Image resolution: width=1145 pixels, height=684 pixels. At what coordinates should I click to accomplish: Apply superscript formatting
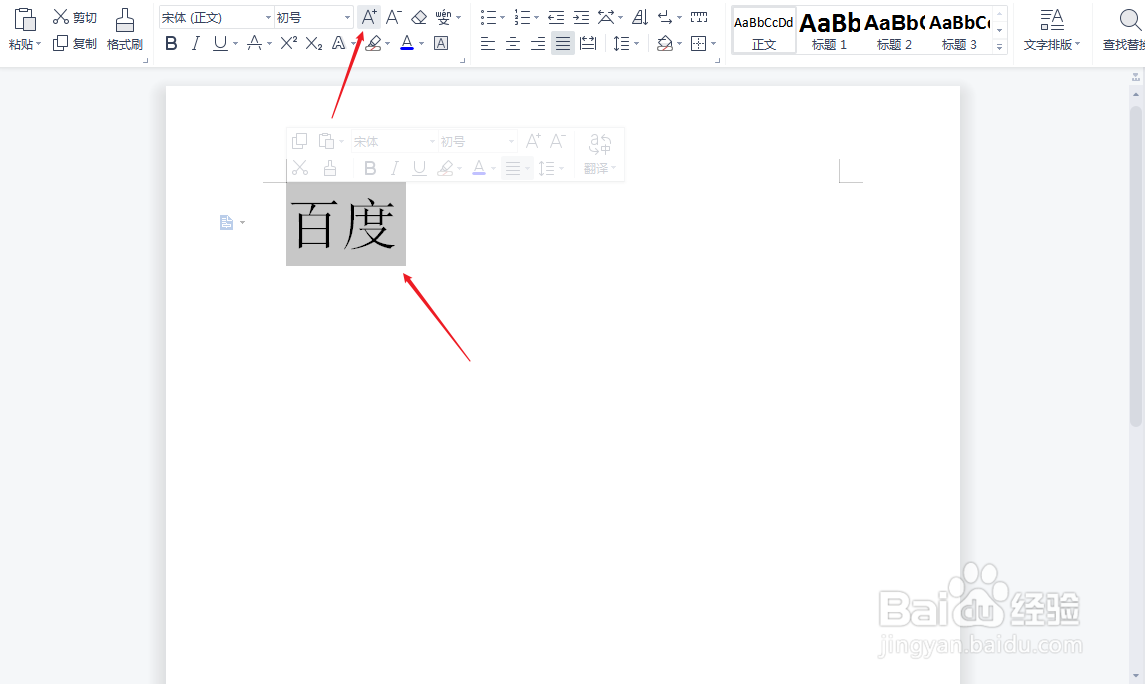point(287,43)
